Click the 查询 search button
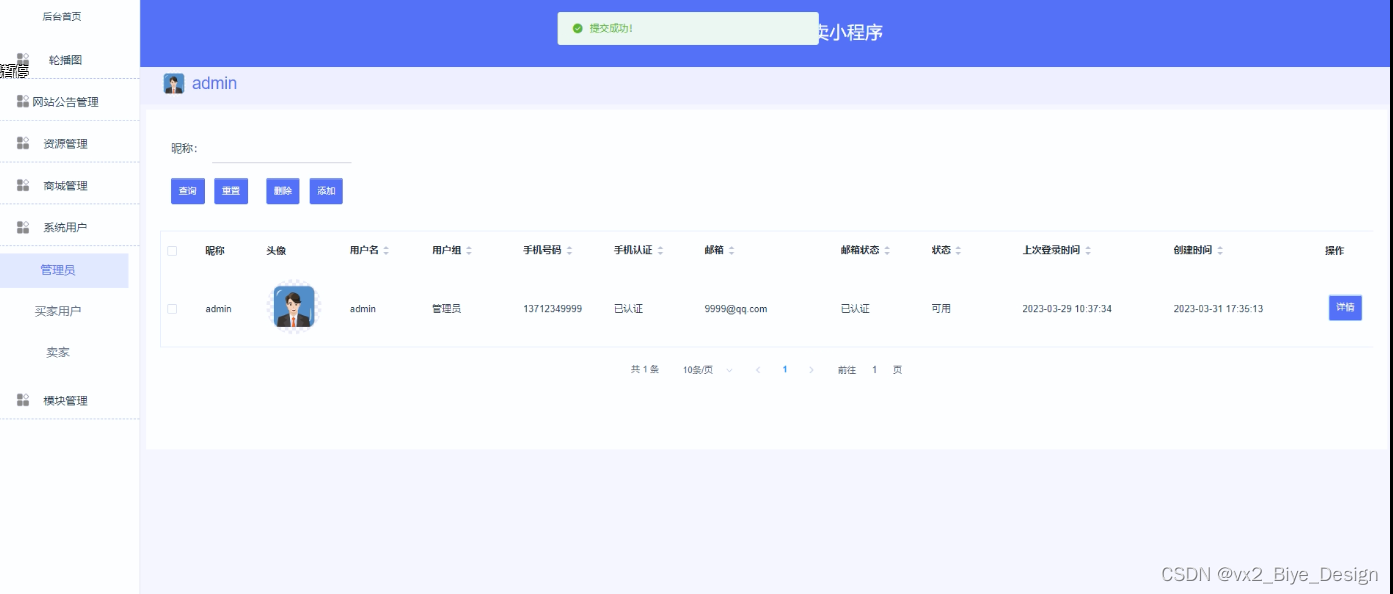 [188, 191]
